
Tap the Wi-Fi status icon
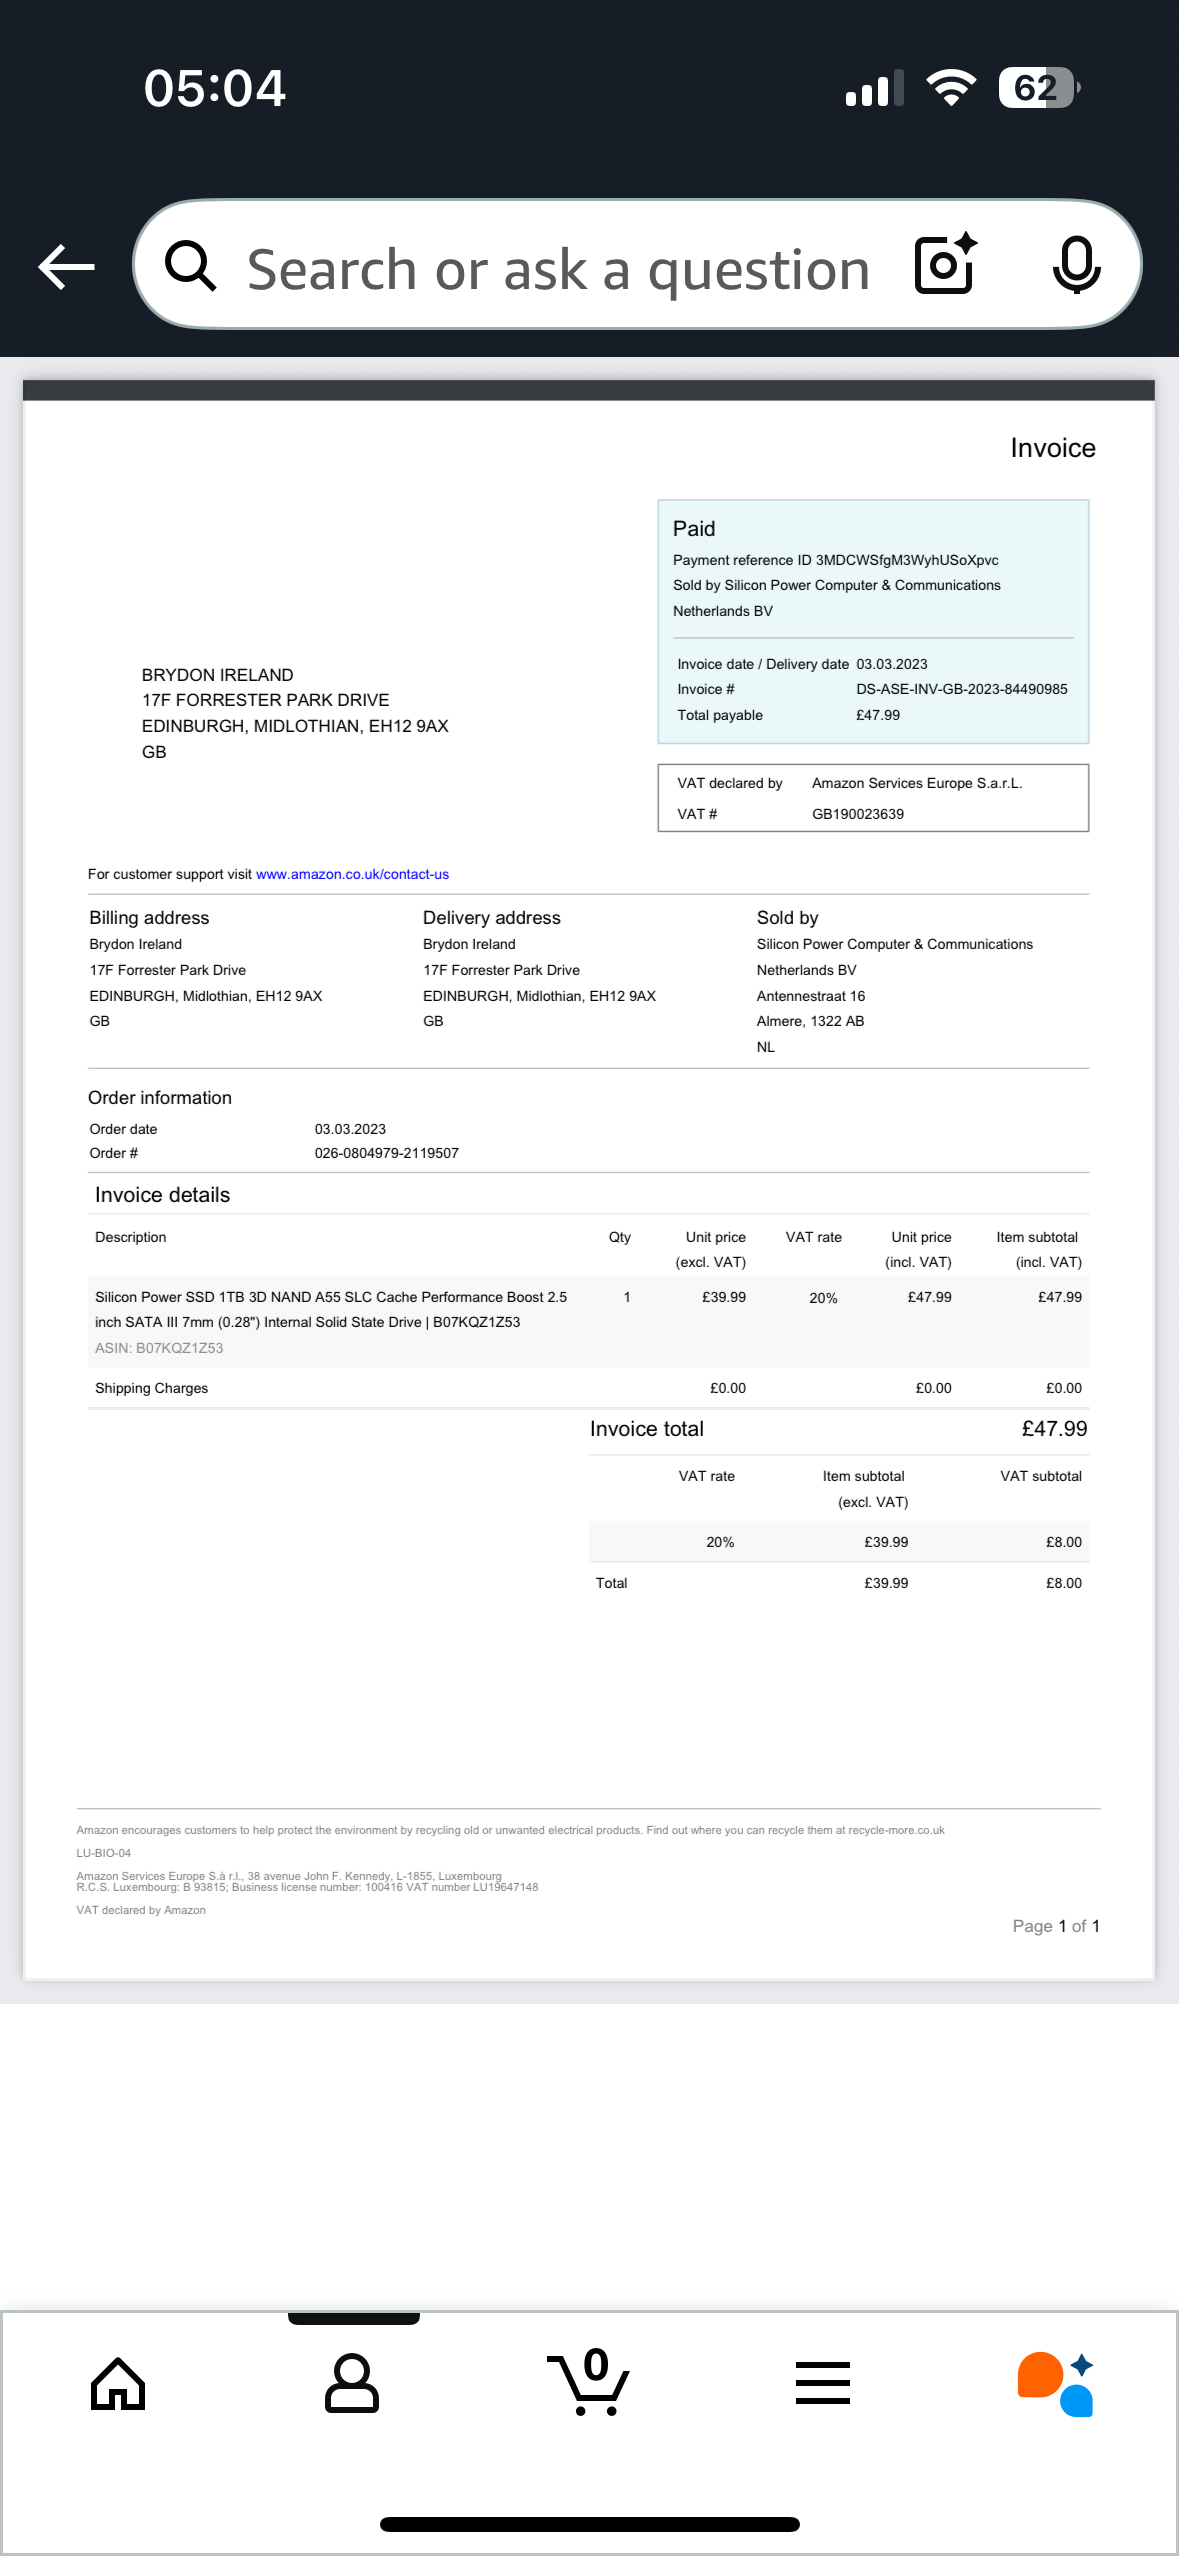951,88
